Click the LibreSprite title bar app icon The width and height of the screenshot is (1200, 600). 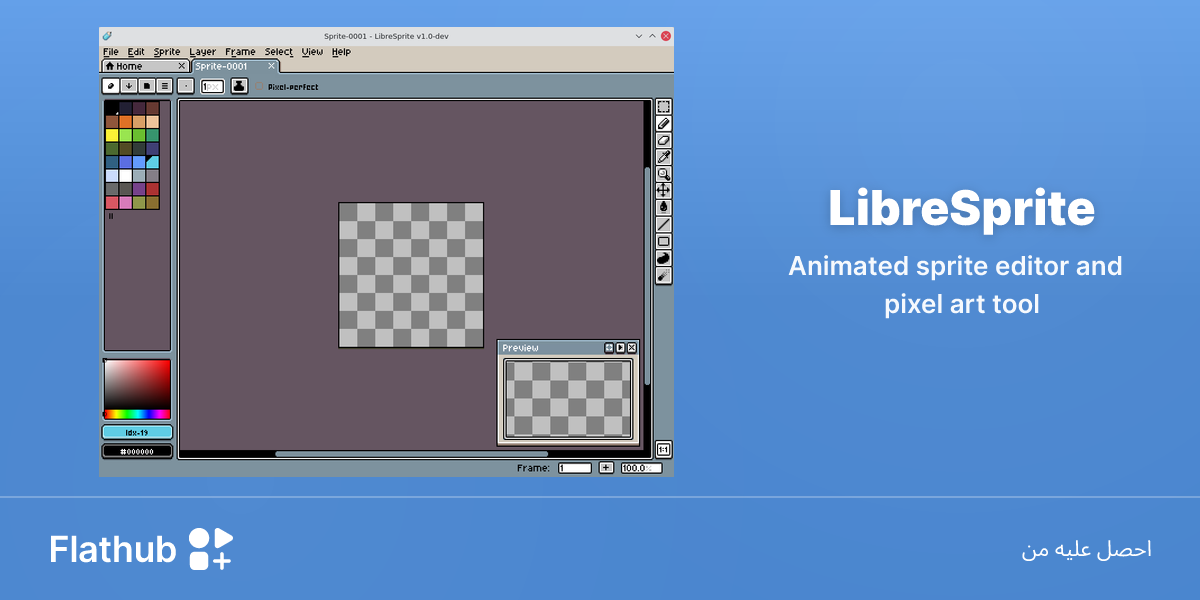(107, 36)
